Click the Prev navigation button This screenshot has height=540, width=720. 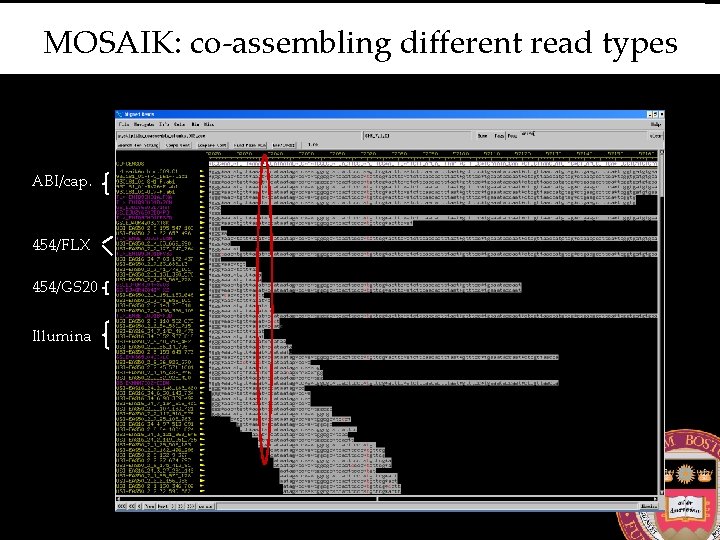coord(150,506)
